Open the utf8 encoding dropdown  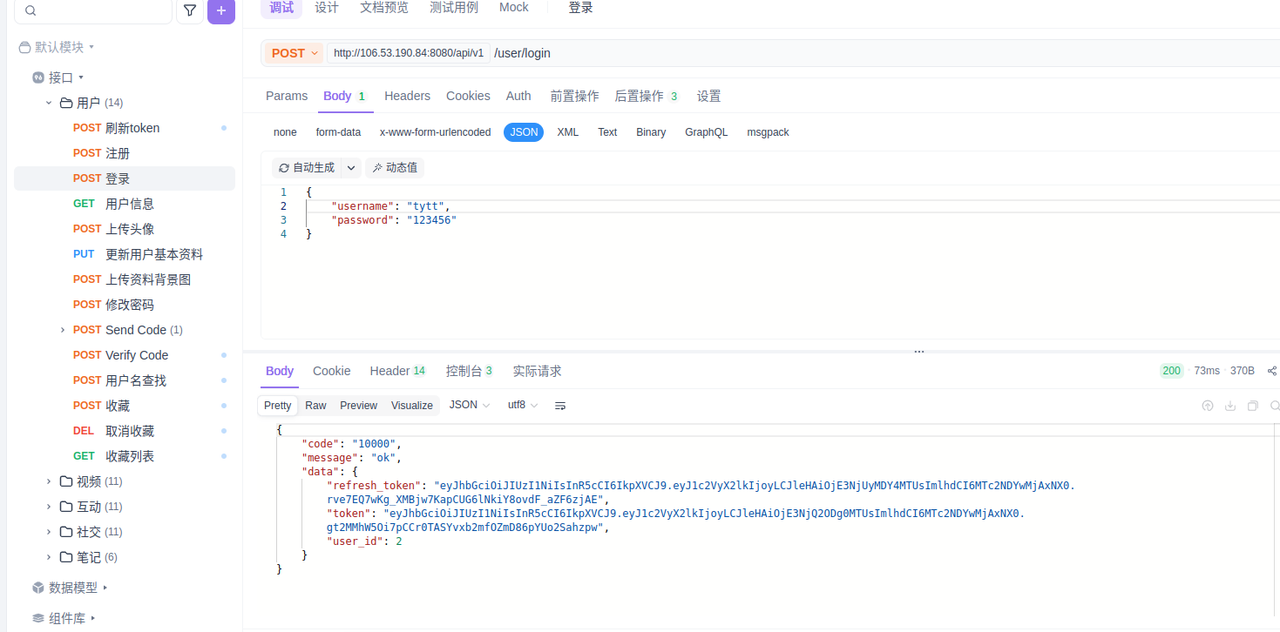tap(523, 405)
